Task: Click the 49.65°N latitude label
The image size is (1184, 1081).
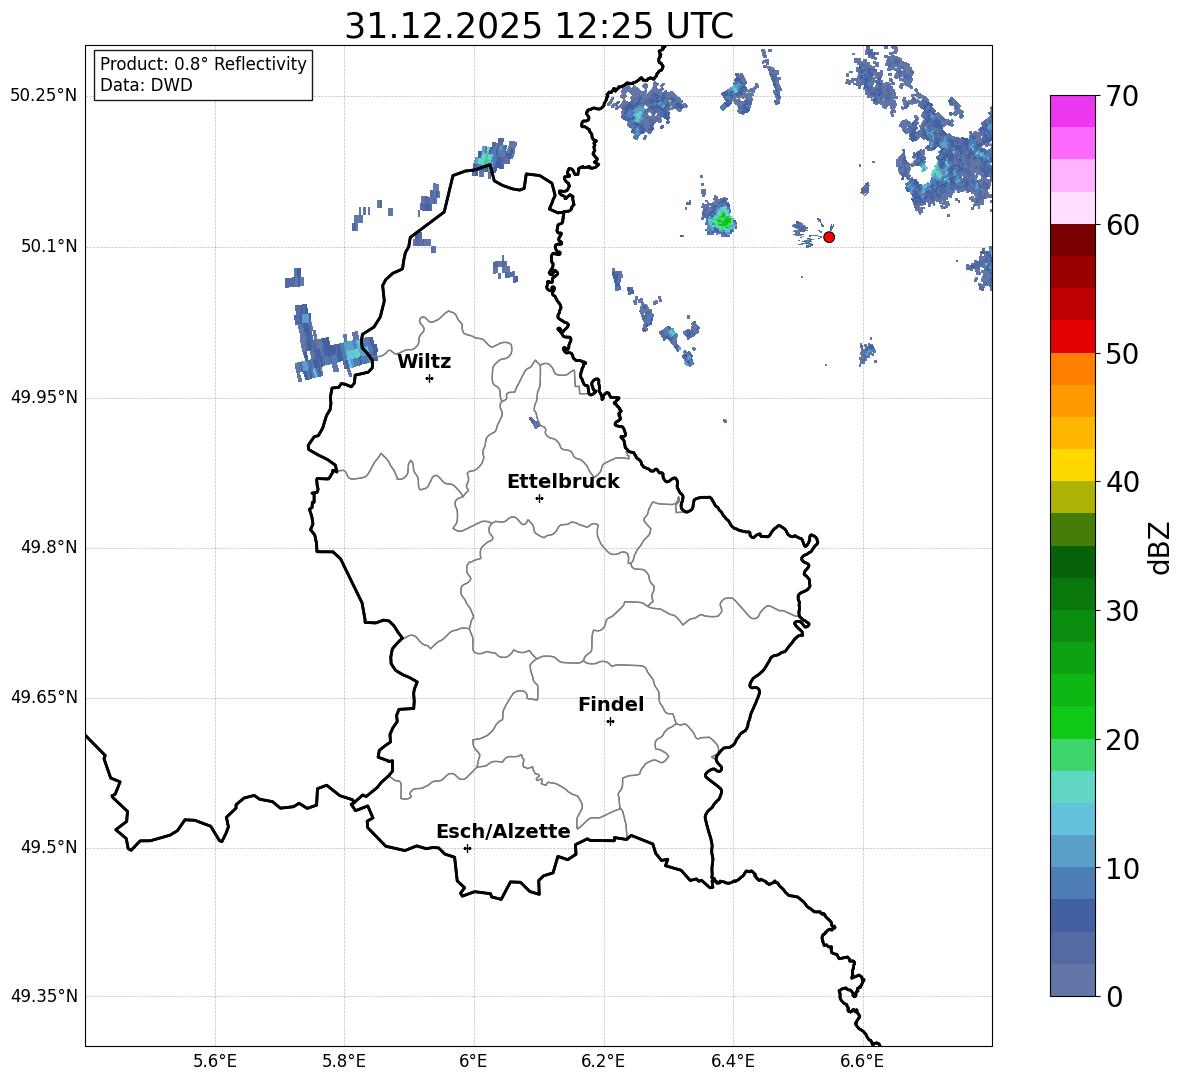Action: 44,696
